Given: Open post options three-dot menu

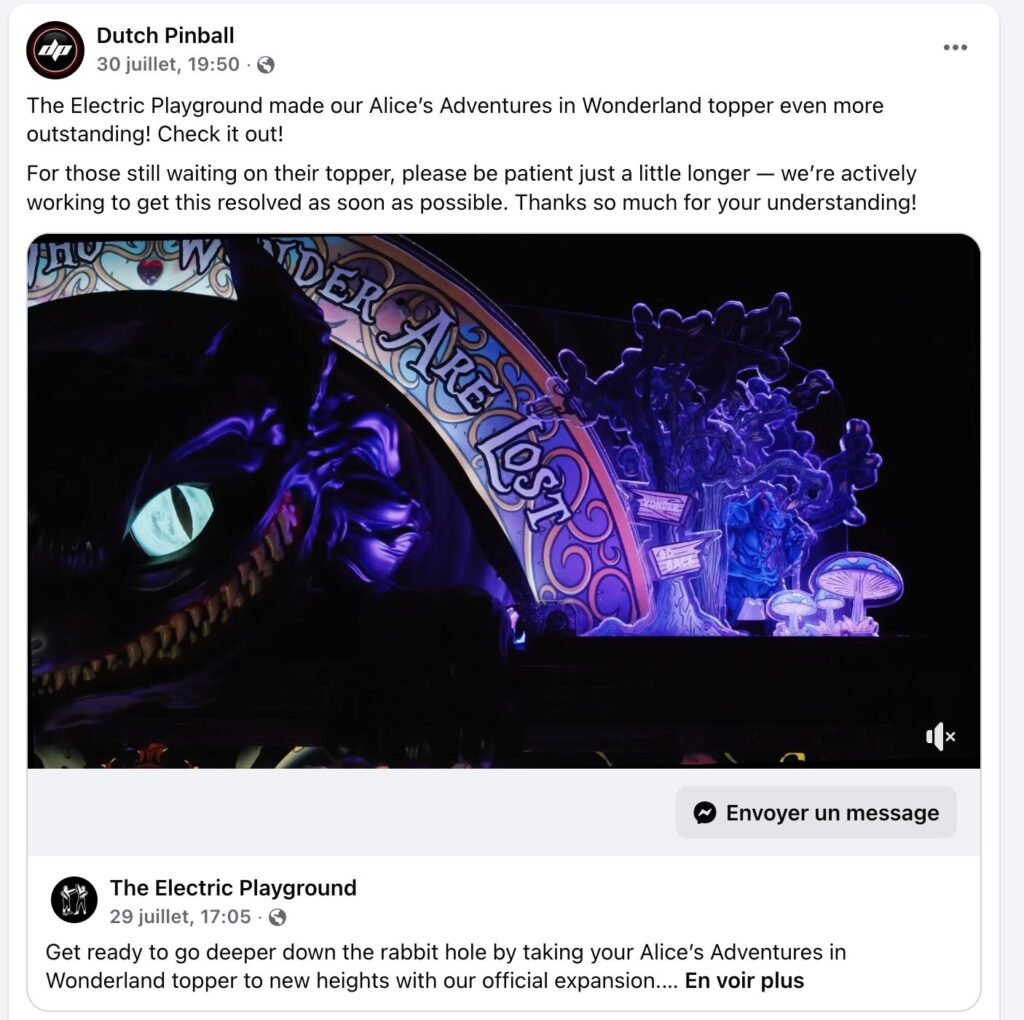Looking at the screenshot, I should pos(955,47).
